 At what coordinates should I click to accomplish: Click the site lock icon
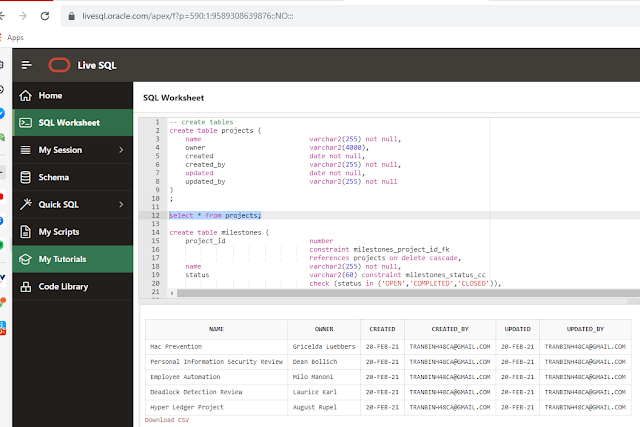(71, 16)
